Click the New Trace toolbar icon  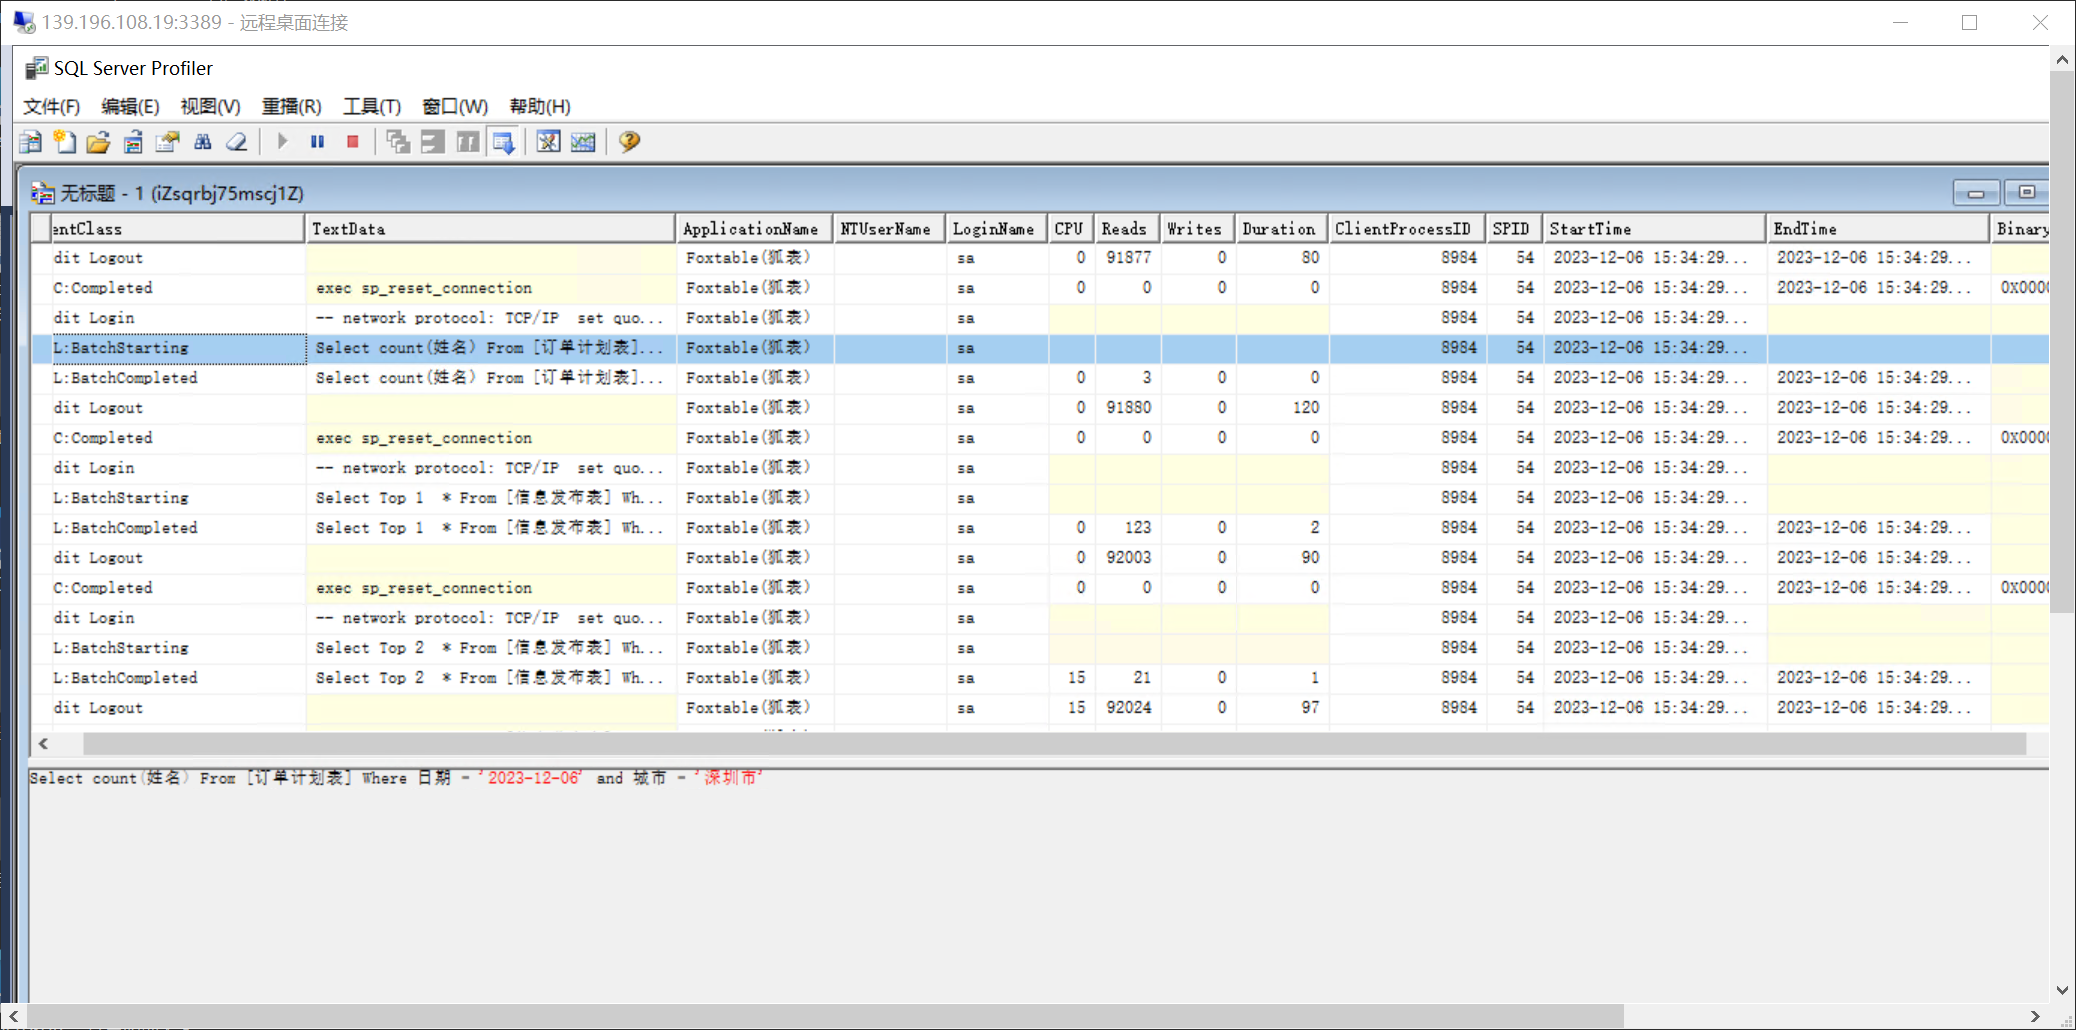[31, 142]
